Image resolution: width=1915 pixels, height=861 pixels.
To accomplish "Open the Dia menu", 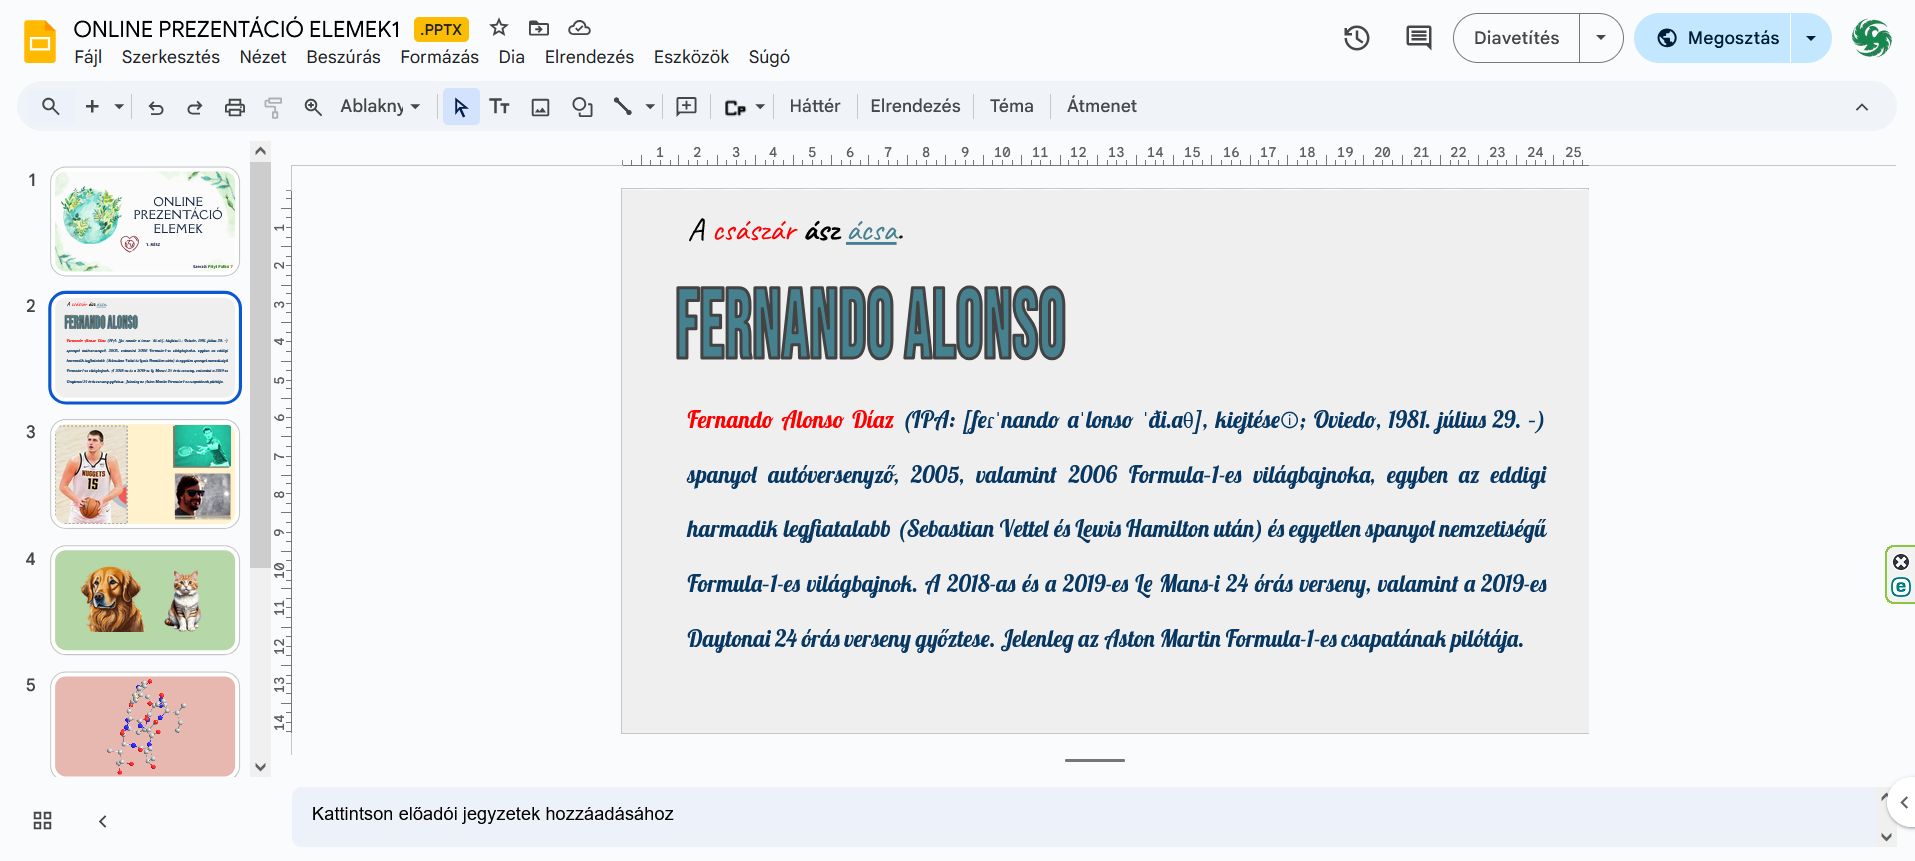I will (512, 57).
